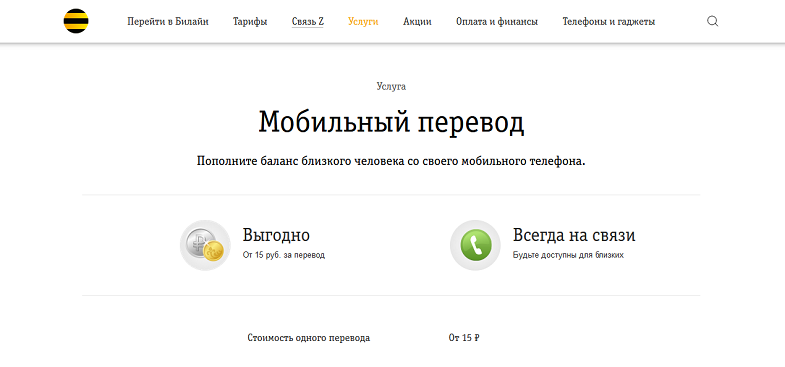The width and height of the screenshot is (785, 367).
Task: Click the Услуга breadcrumb label
Action: pos(391,87)
